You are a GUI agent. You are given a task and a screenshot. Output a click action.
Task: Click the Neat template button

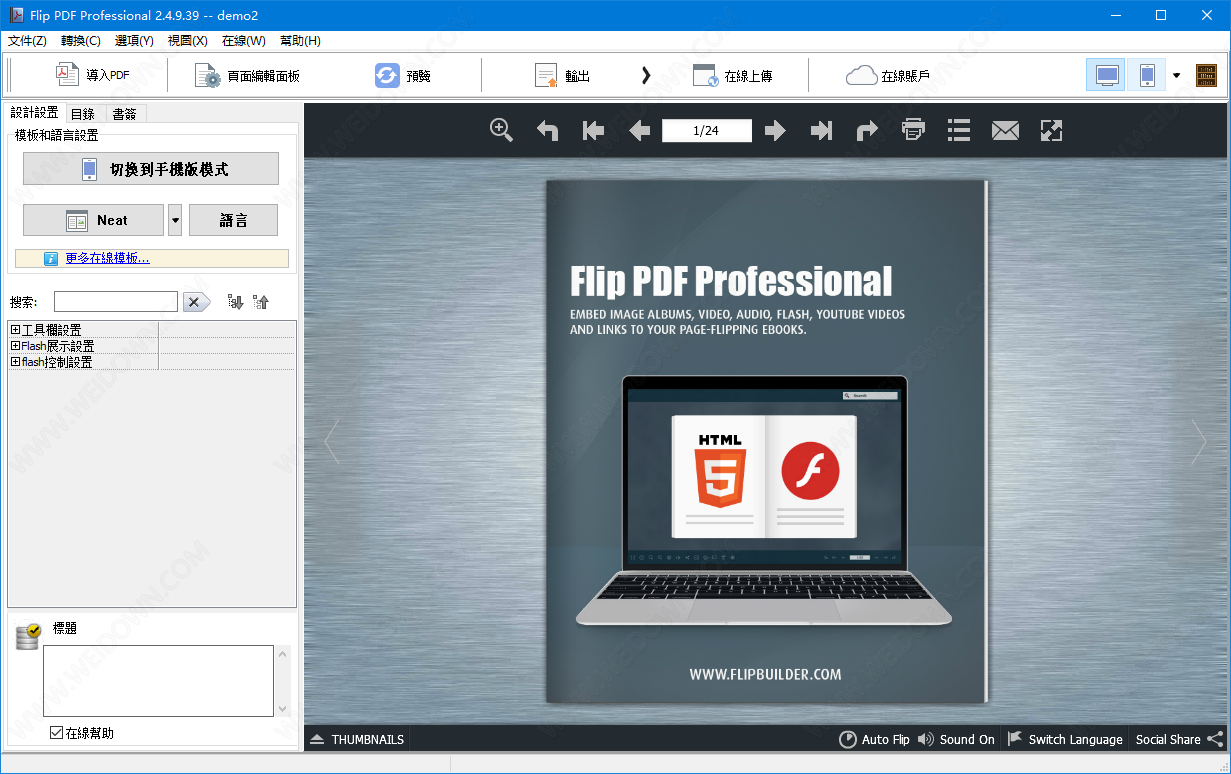(93, 220)
